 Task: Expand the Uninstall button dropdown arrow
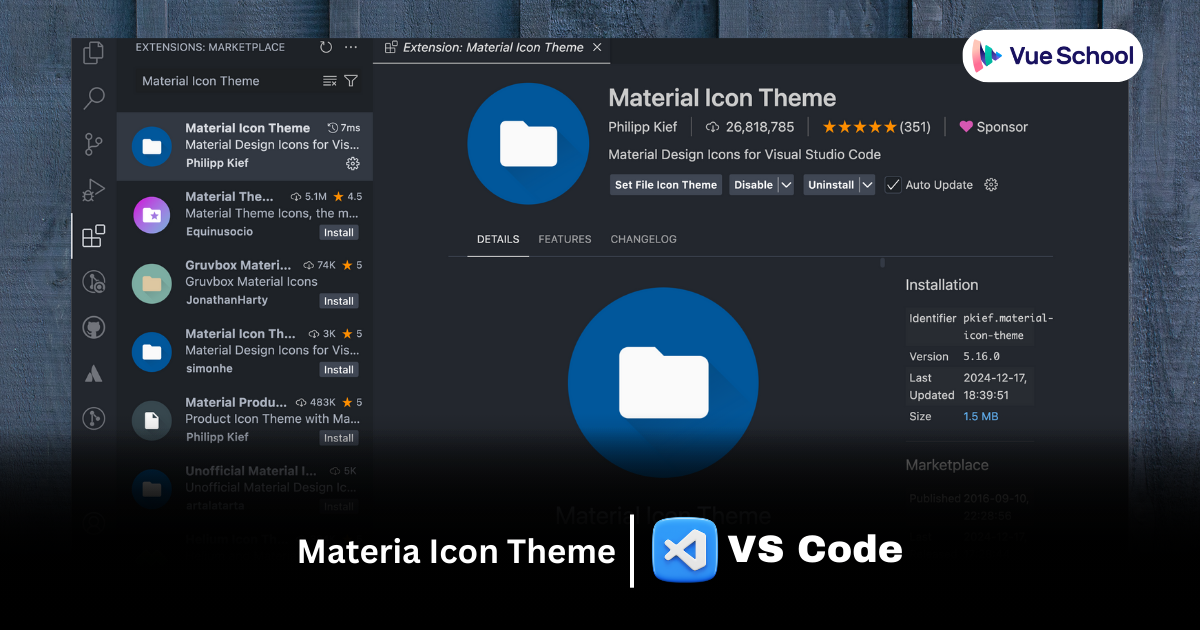(867, 185)
